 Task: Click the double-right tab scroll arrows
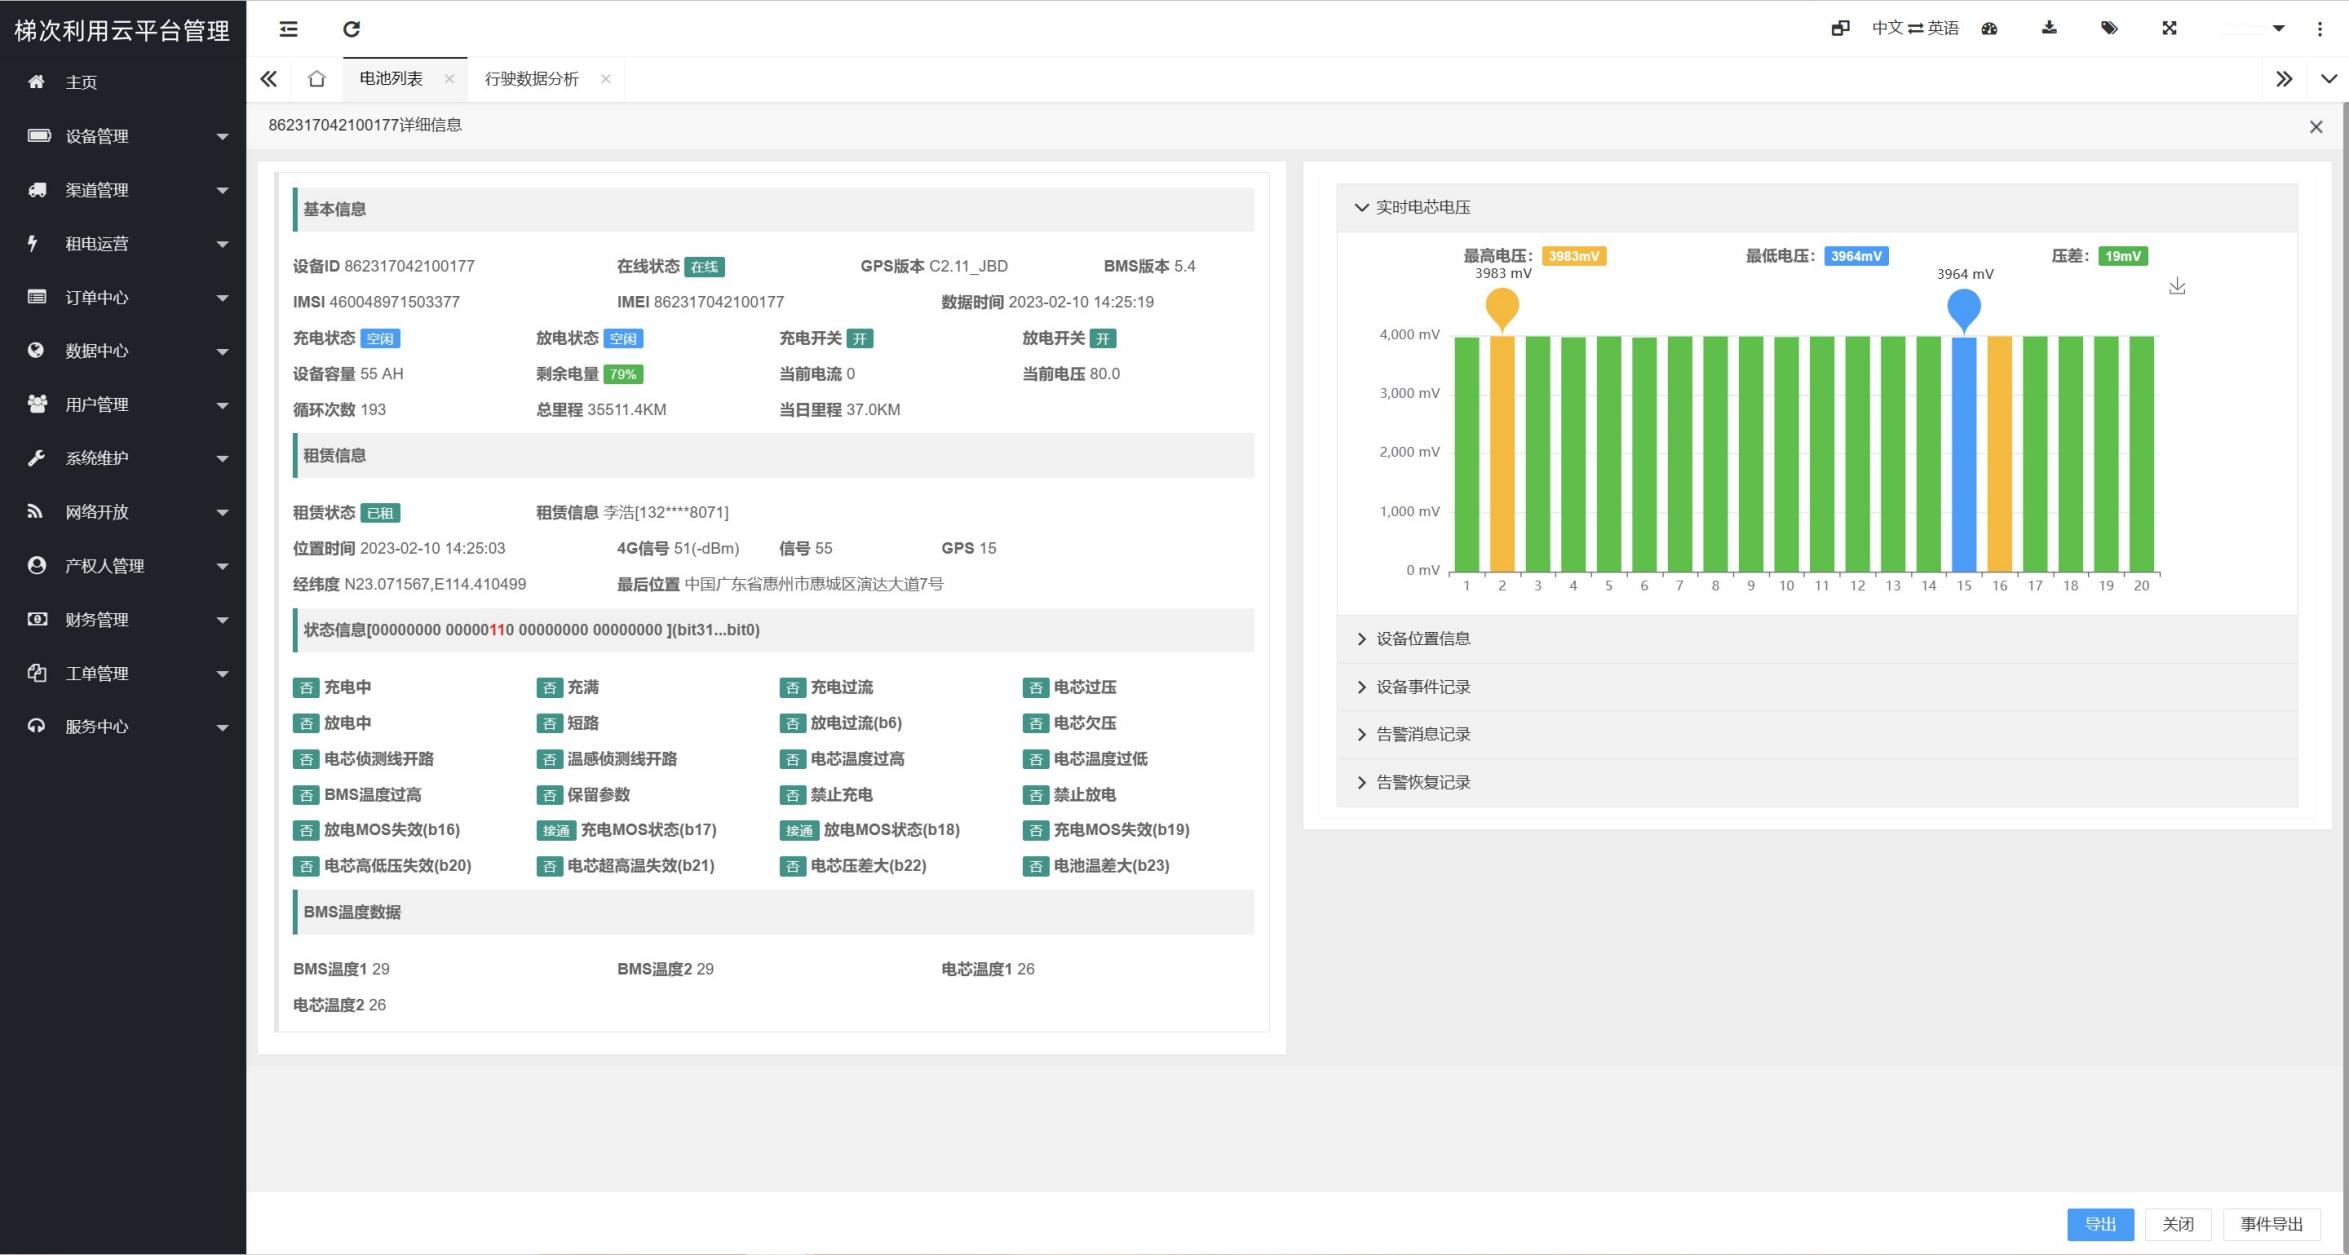2284,79
